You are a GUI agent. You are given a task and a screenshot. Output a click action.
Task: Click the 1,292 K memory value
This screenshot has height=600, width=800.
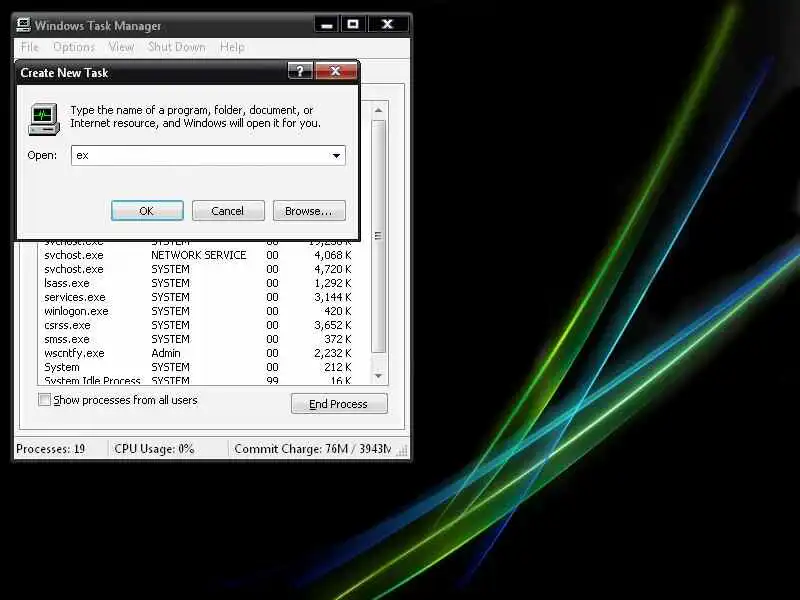(x=333, y=283)
